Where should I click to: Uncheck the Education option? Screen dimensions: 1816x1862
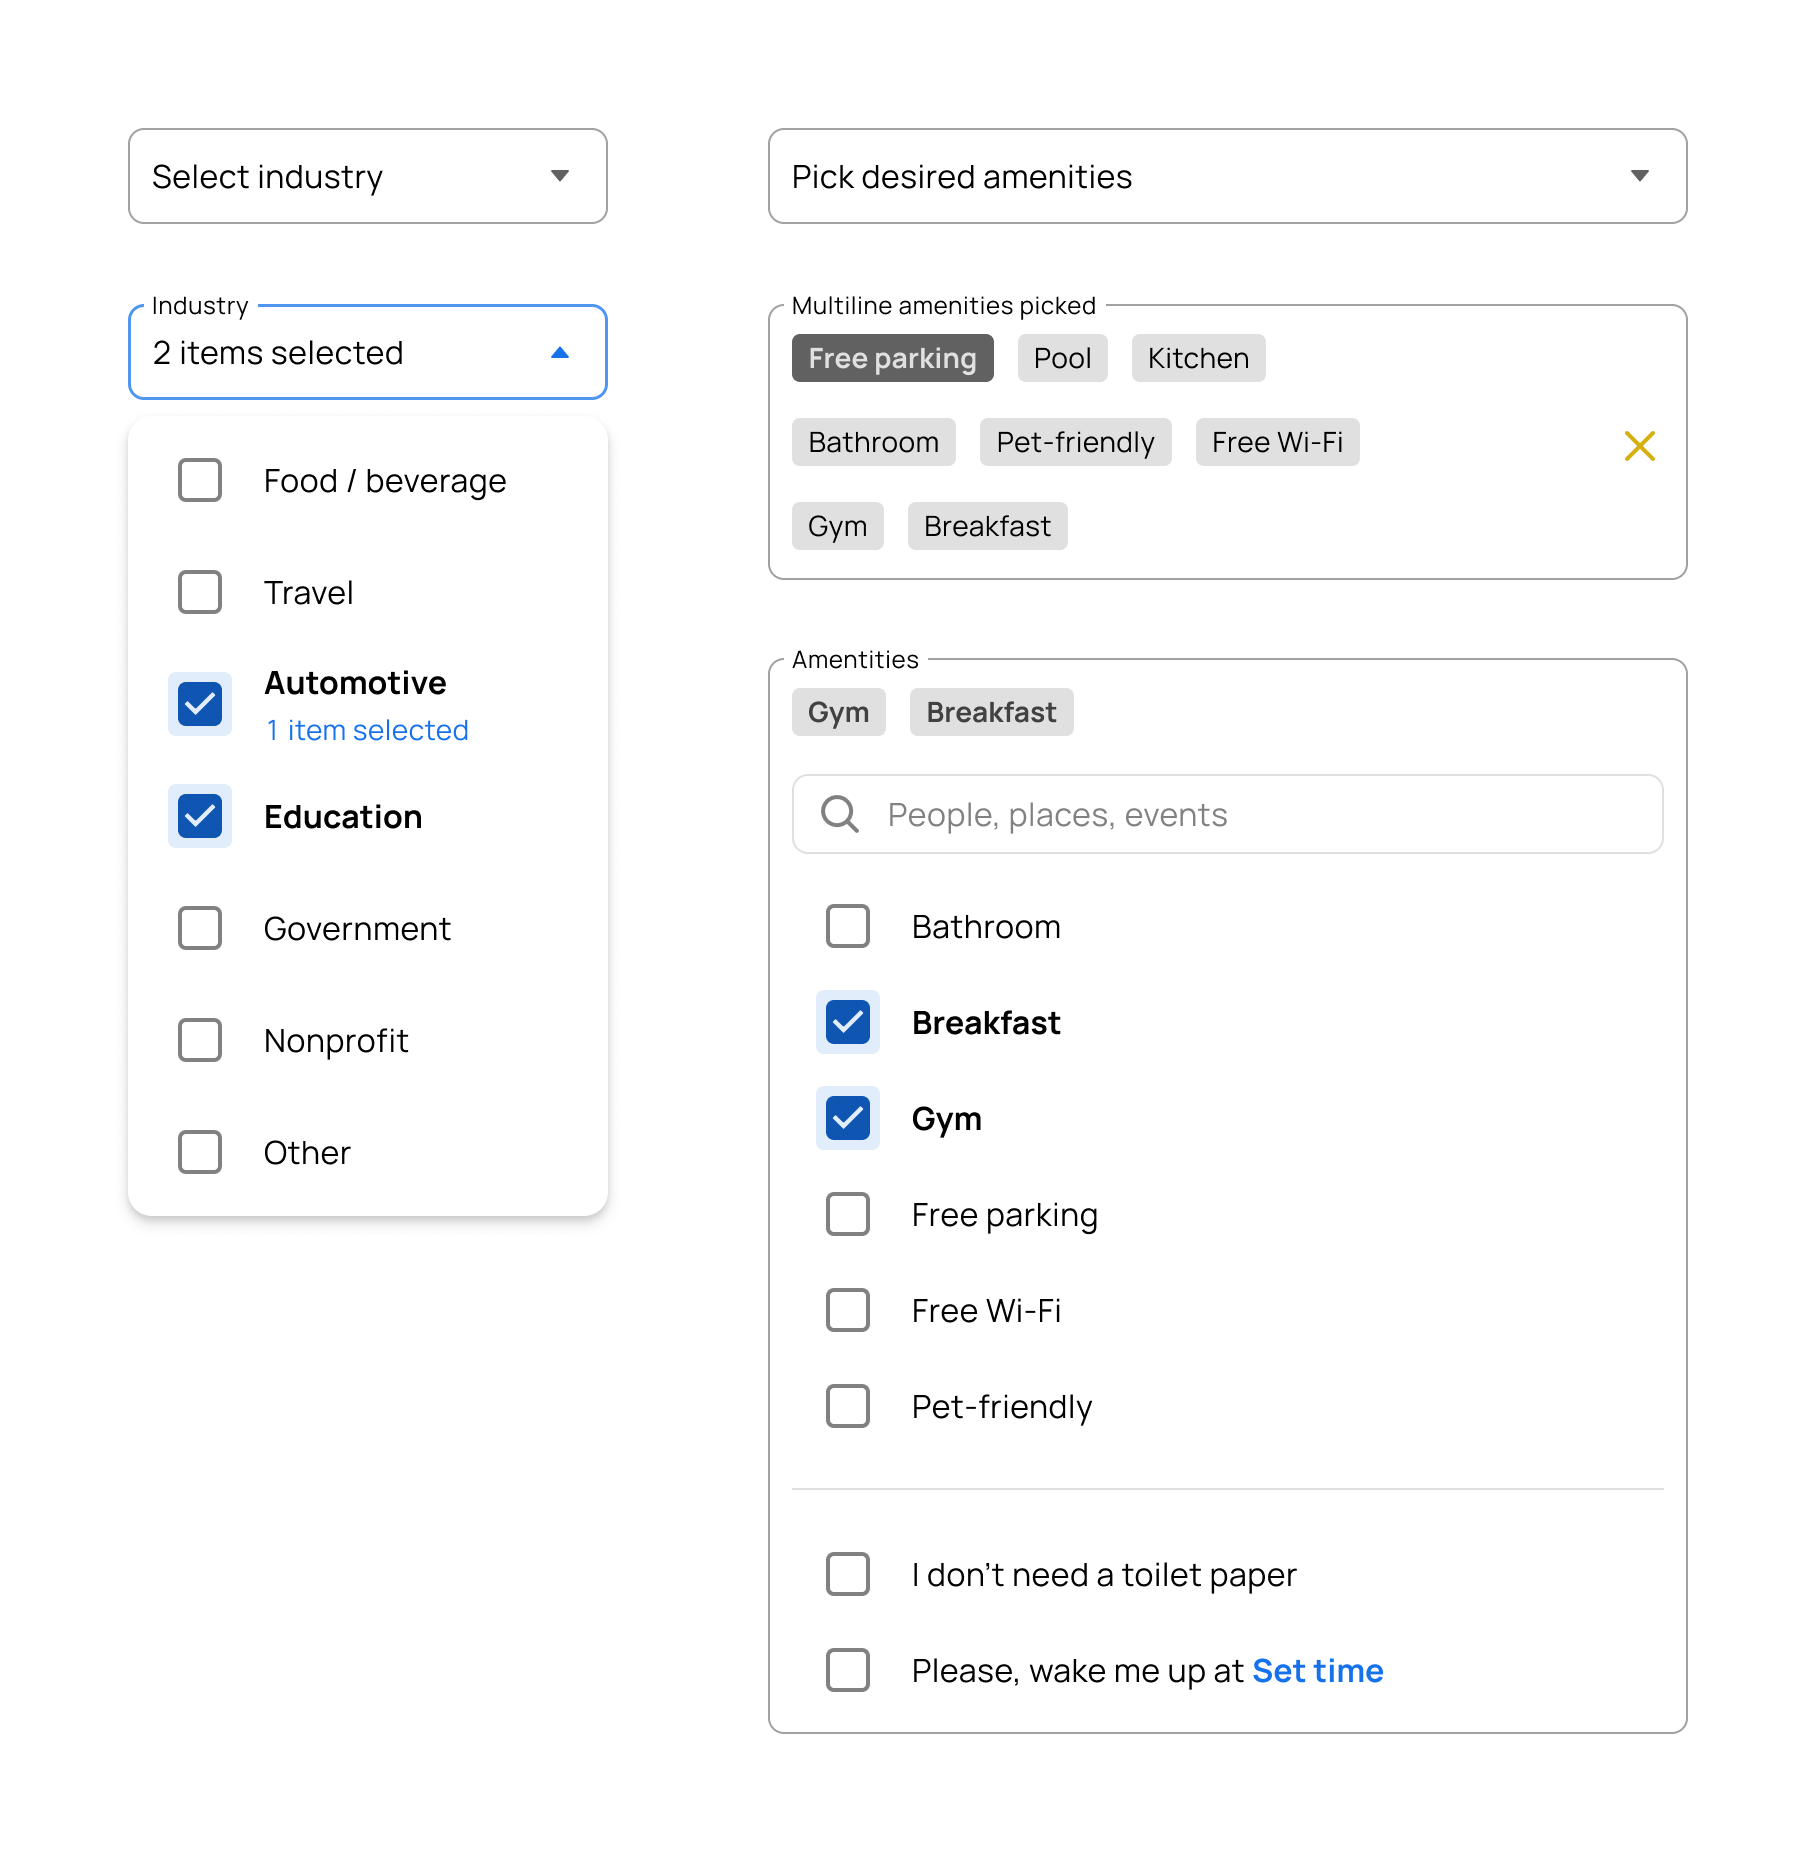[x=200, y=816]
